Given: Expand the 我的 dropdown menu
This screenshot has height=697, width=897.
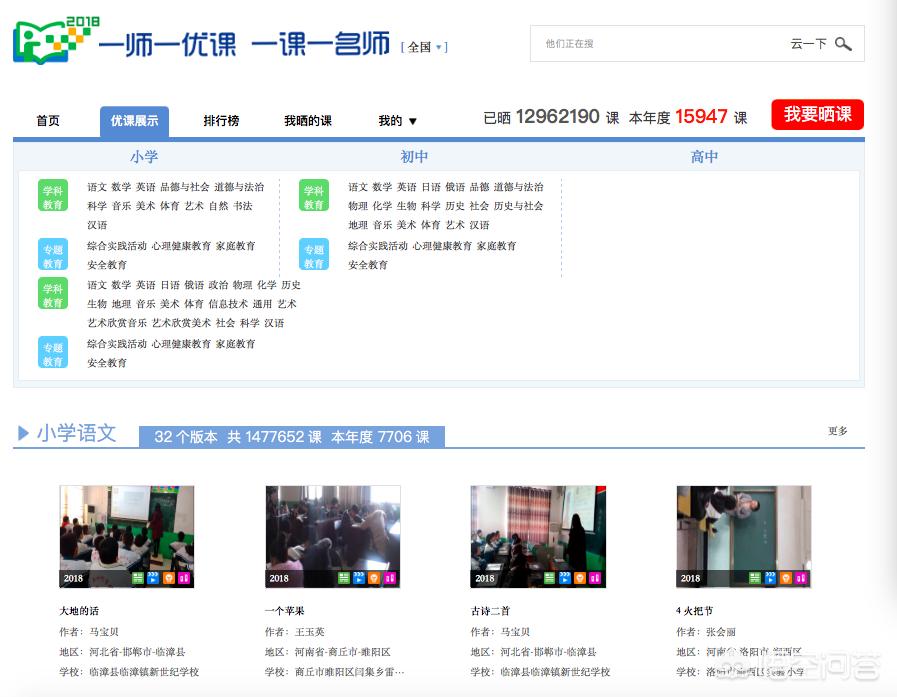Looking at the screenshot, I should tap(397, 120).
